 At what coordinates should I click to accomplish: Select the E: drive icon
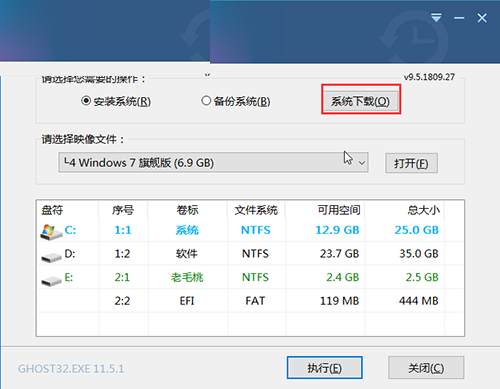51,281
